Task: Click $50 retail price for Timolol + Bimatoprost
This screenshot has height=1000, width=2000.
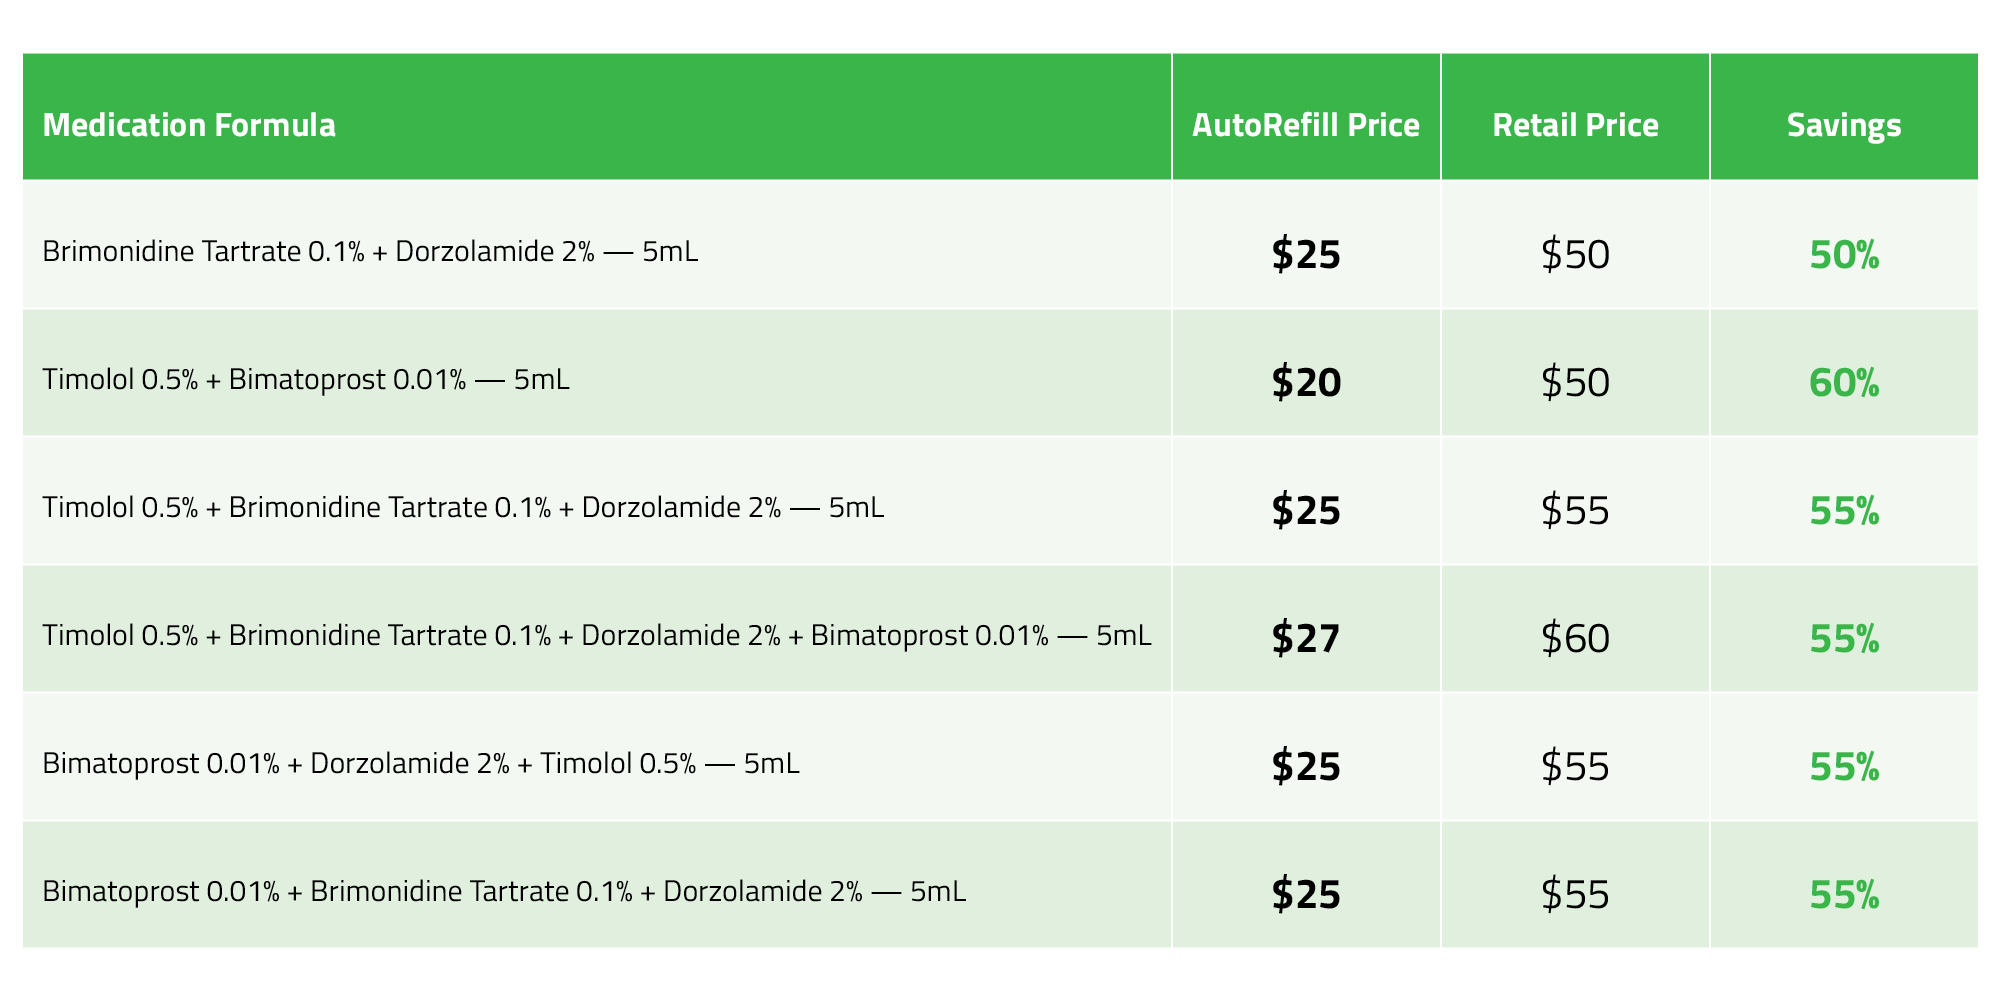Action: [1575, 382]
